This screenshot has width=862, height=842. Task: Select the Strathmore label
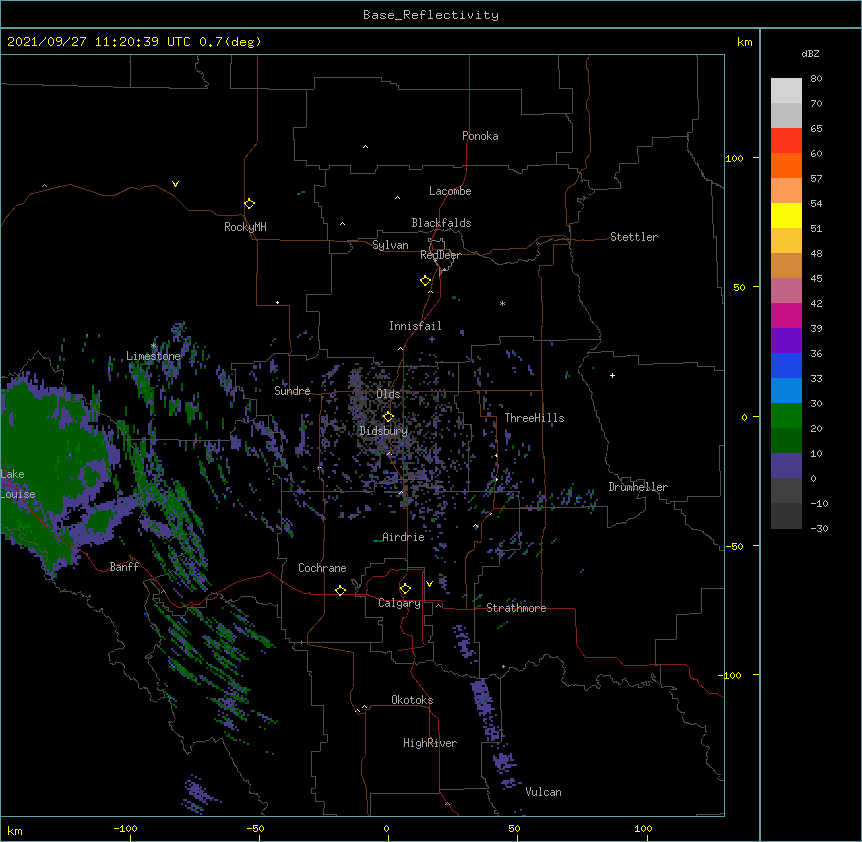tap(516, 608)
